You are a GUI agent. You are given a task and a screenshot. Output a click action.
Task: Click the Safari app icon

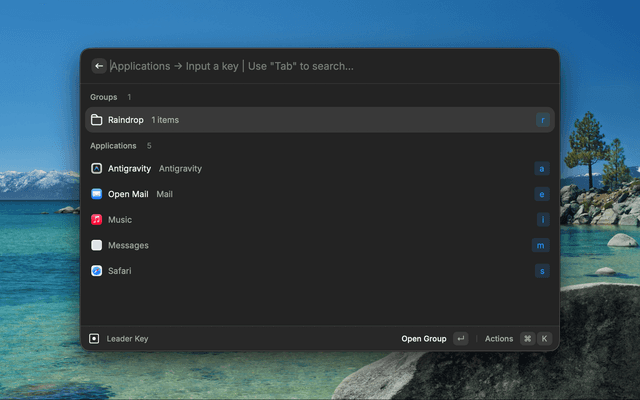(x=97, y=271)
